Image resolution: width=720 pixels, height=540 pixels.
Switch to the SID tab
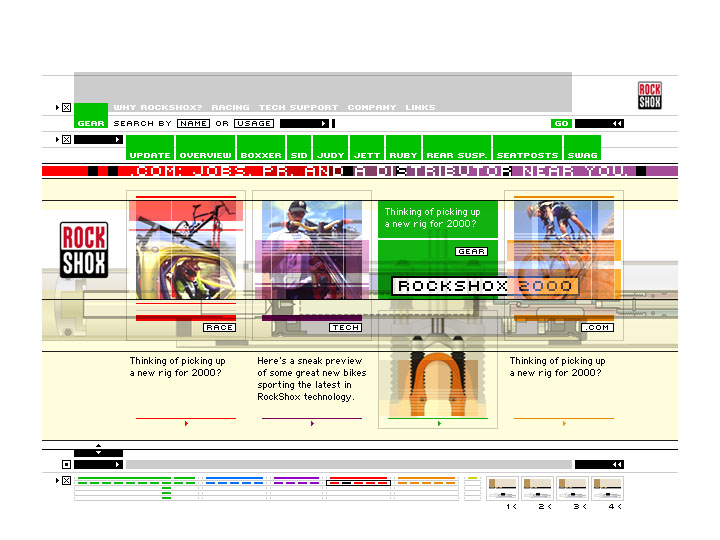tap(299, 148)
